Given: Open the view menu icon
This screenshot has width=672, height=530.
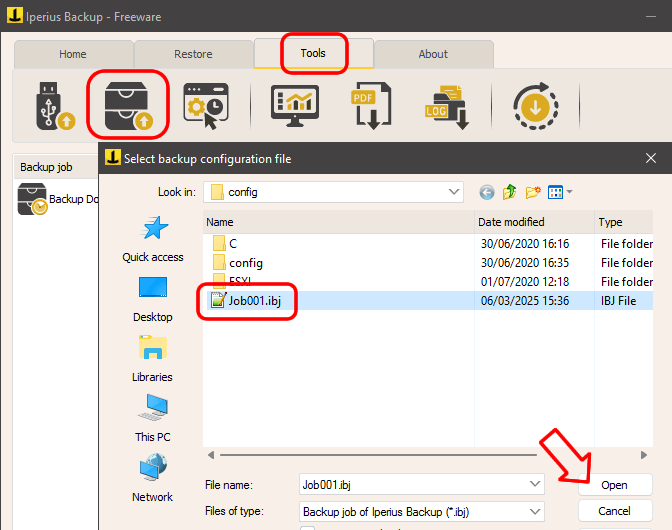Looking at the screenshot, I should click(x=555, y=192).
